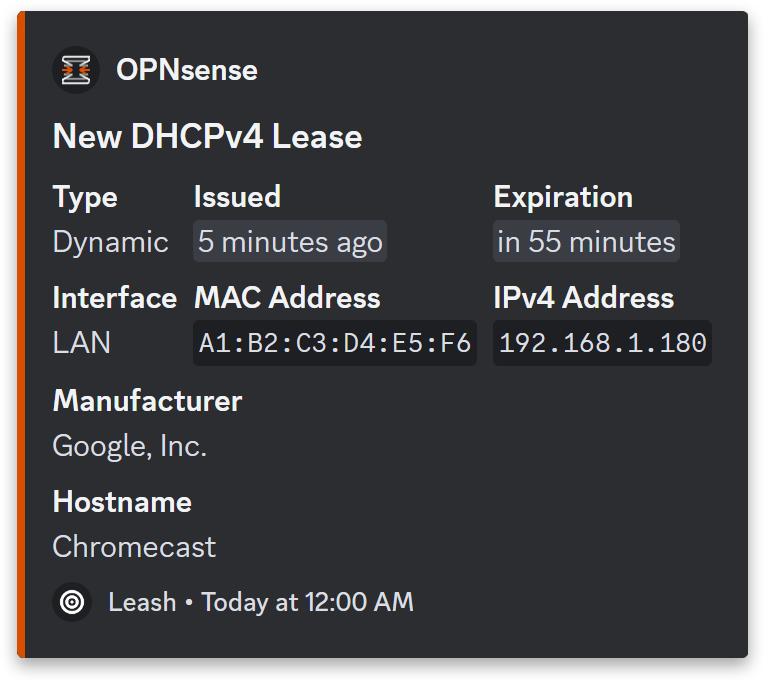Click the LAN interface value
The image size is (765, 681).
[x=81, y=343]
